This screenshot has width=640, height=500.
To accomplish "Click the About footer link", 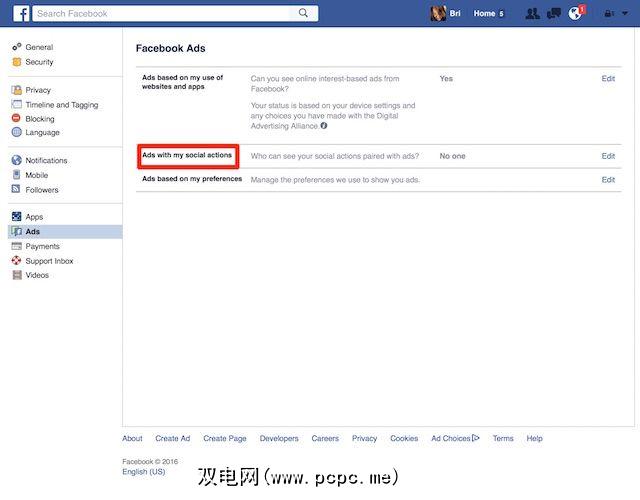I will pos(132,438).
